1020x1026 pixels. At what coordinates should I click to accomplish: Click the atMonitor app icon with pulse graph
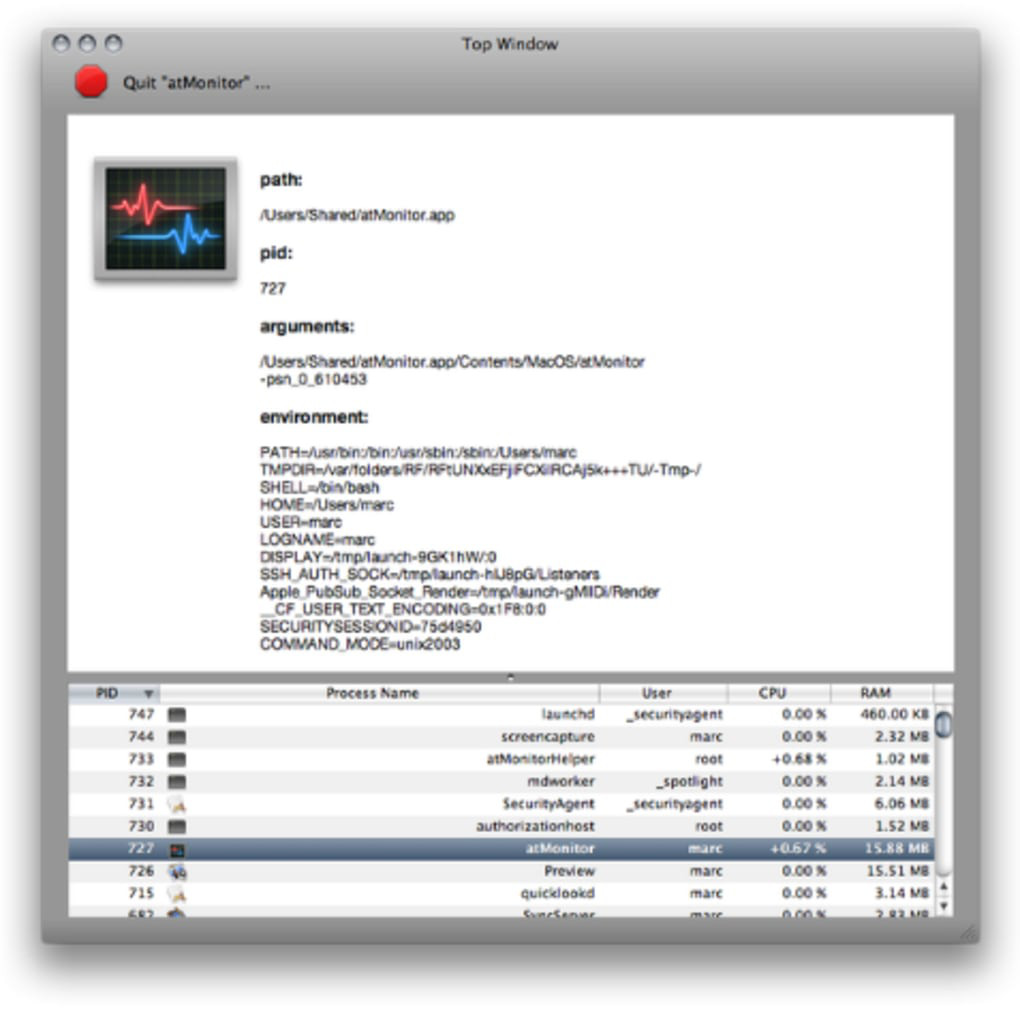(166, 219)
